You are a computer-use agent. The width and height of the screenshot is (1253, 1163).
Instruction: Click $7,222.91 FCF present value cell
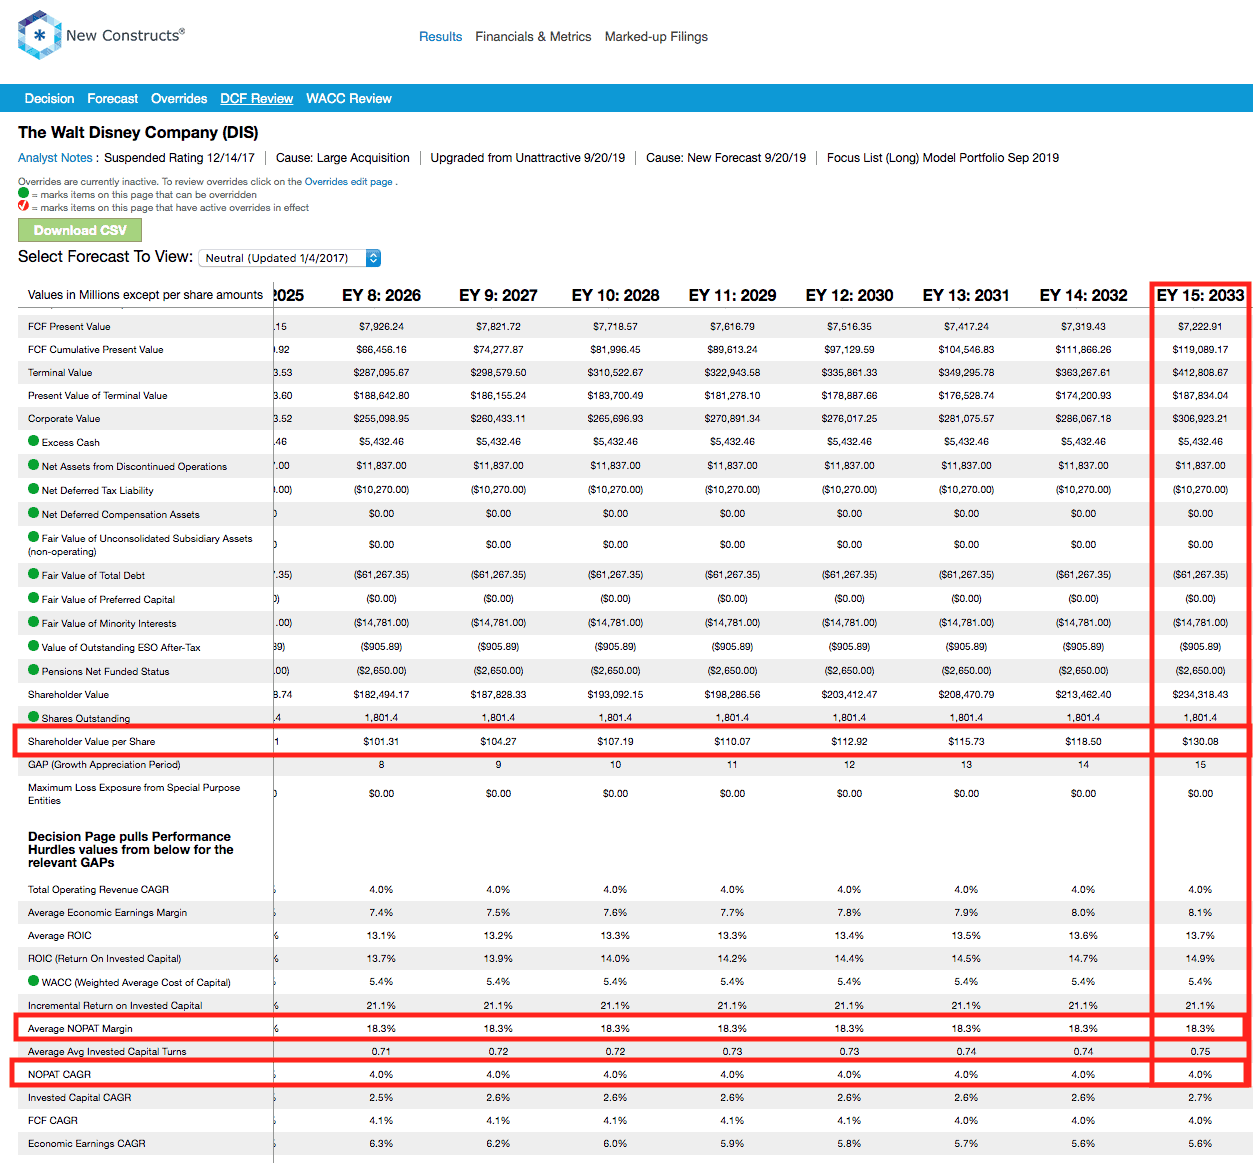(1200, 327)
